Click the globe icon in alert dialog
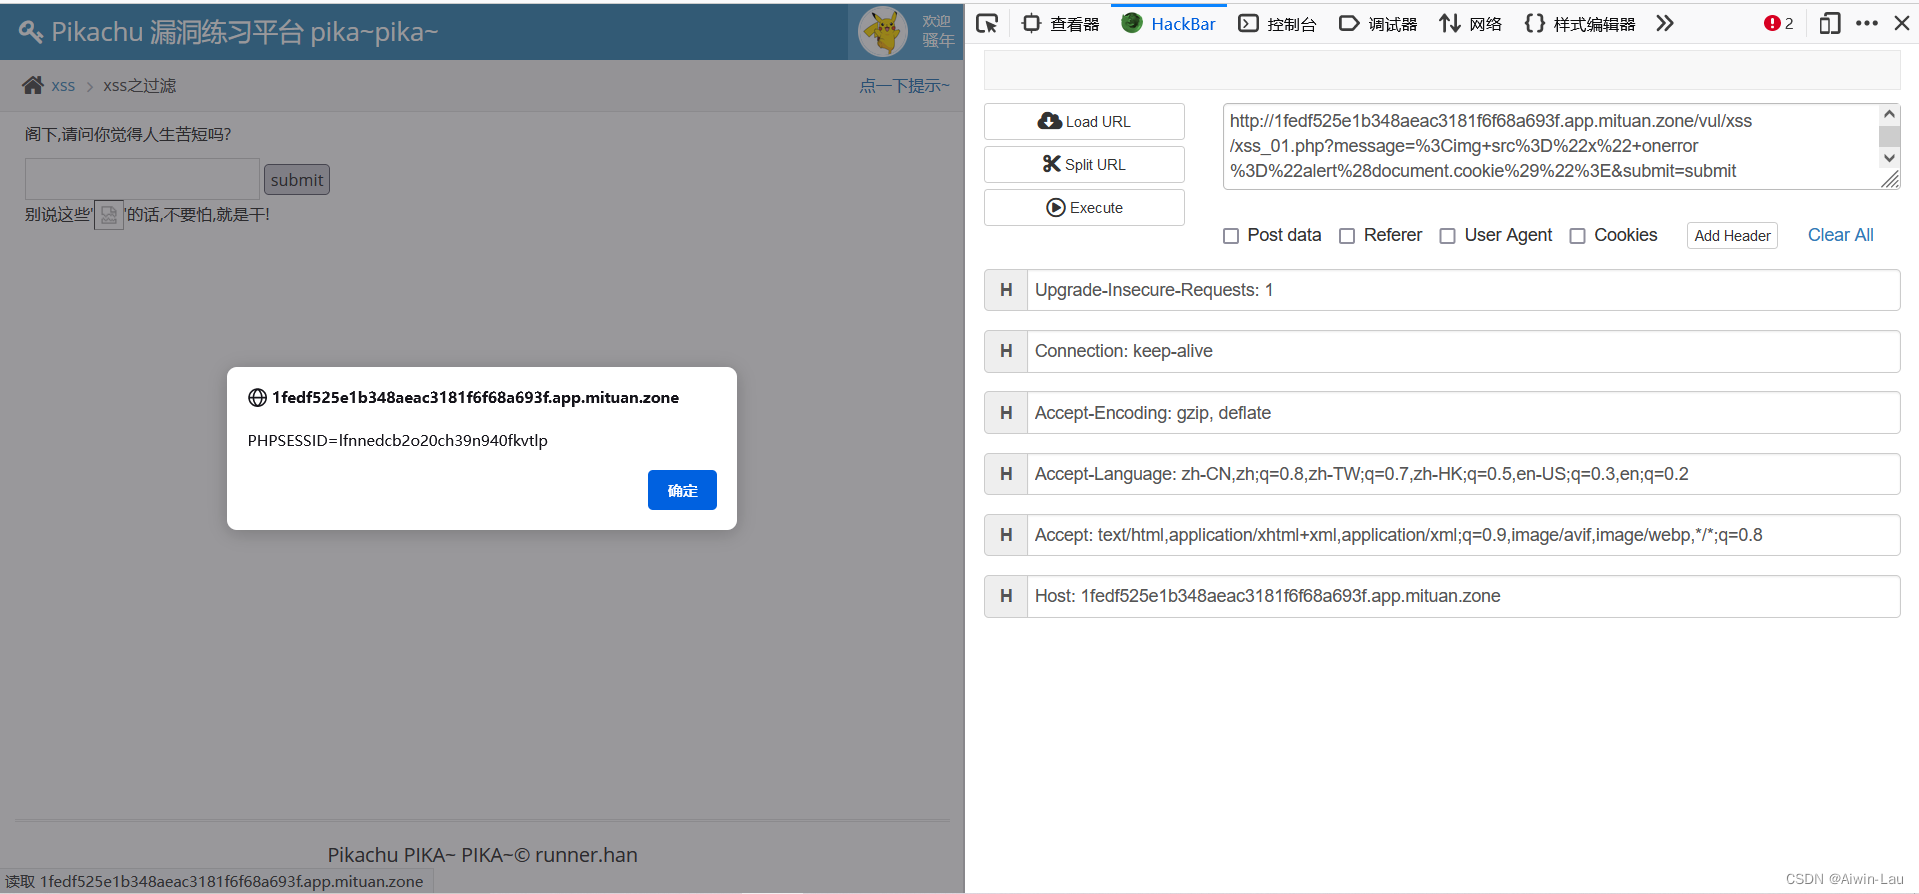The width and height of the screenshot is (1919, 894). coord(257,398)
